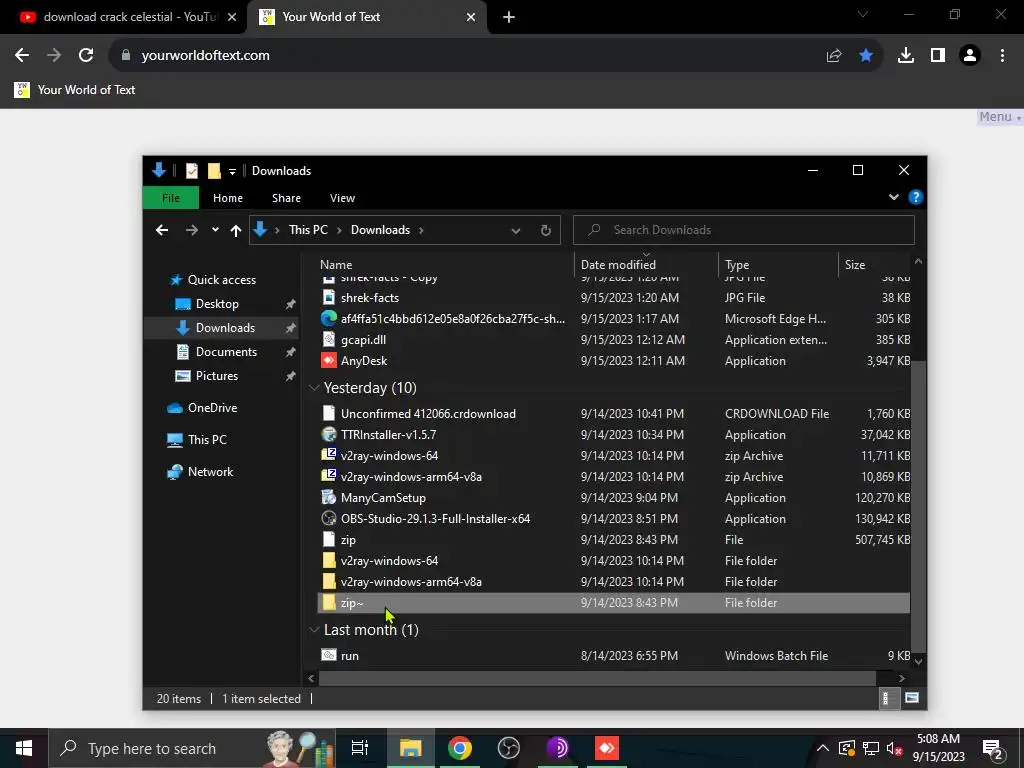The height and width of the screenshot is (768, 1024).
Task: Open Chrome downloads icon
Action: click(x=906, y=56)
